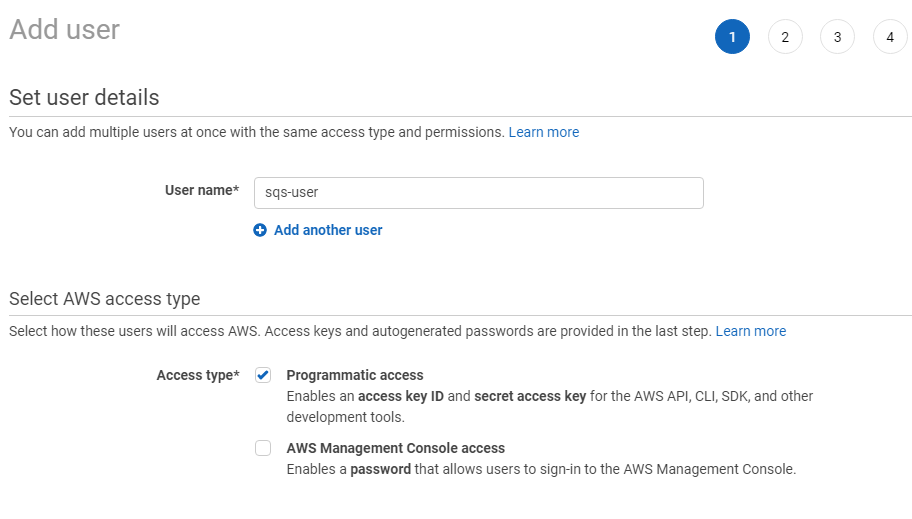The image size is (912, 519).
Task: Click the bold 'password' word in description
Action: (x=380, y=469)
